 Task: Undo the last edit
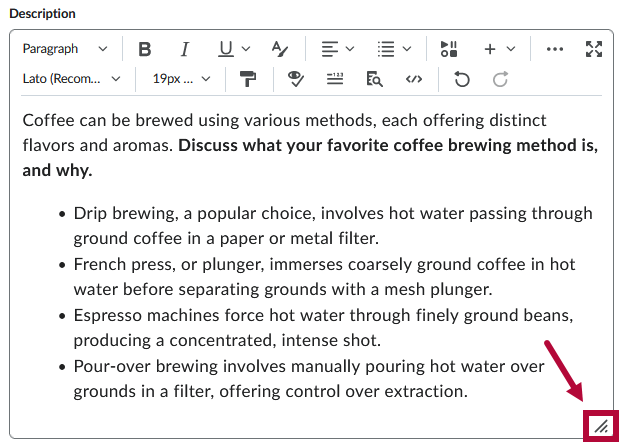pos(461,79)
